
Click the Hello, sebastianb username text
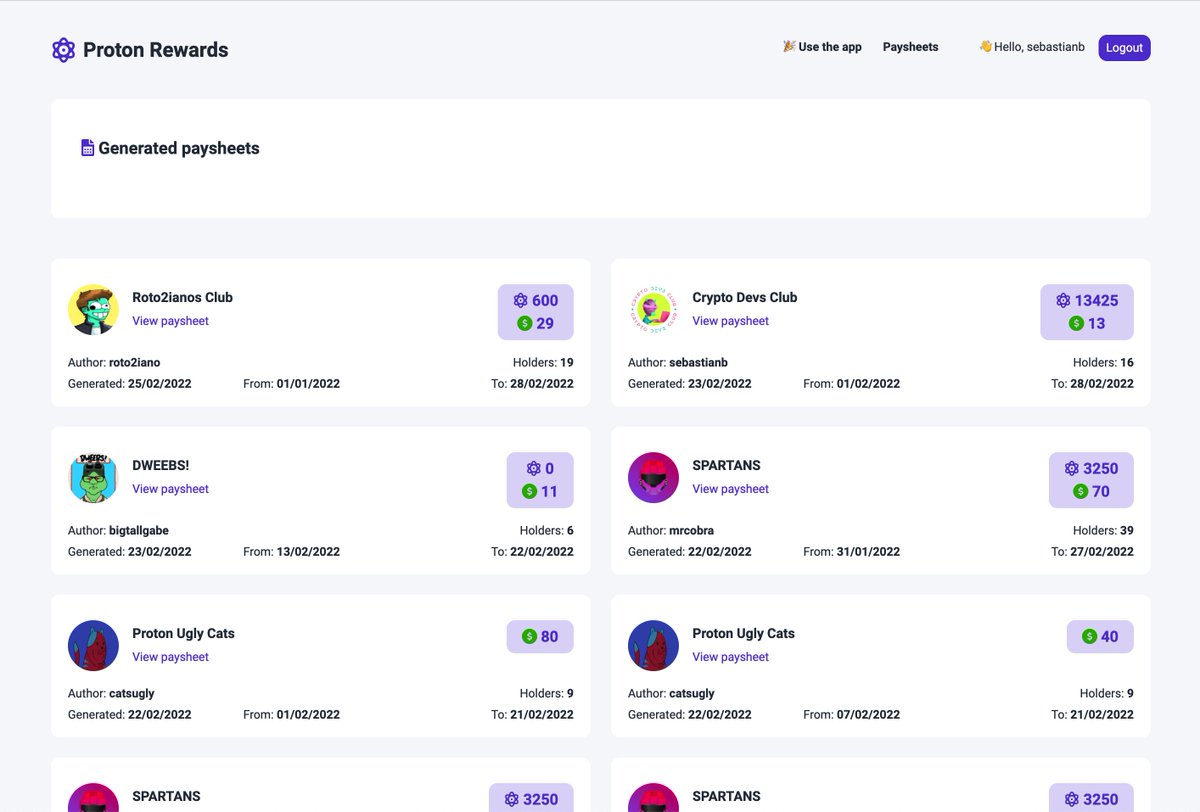1038,46
